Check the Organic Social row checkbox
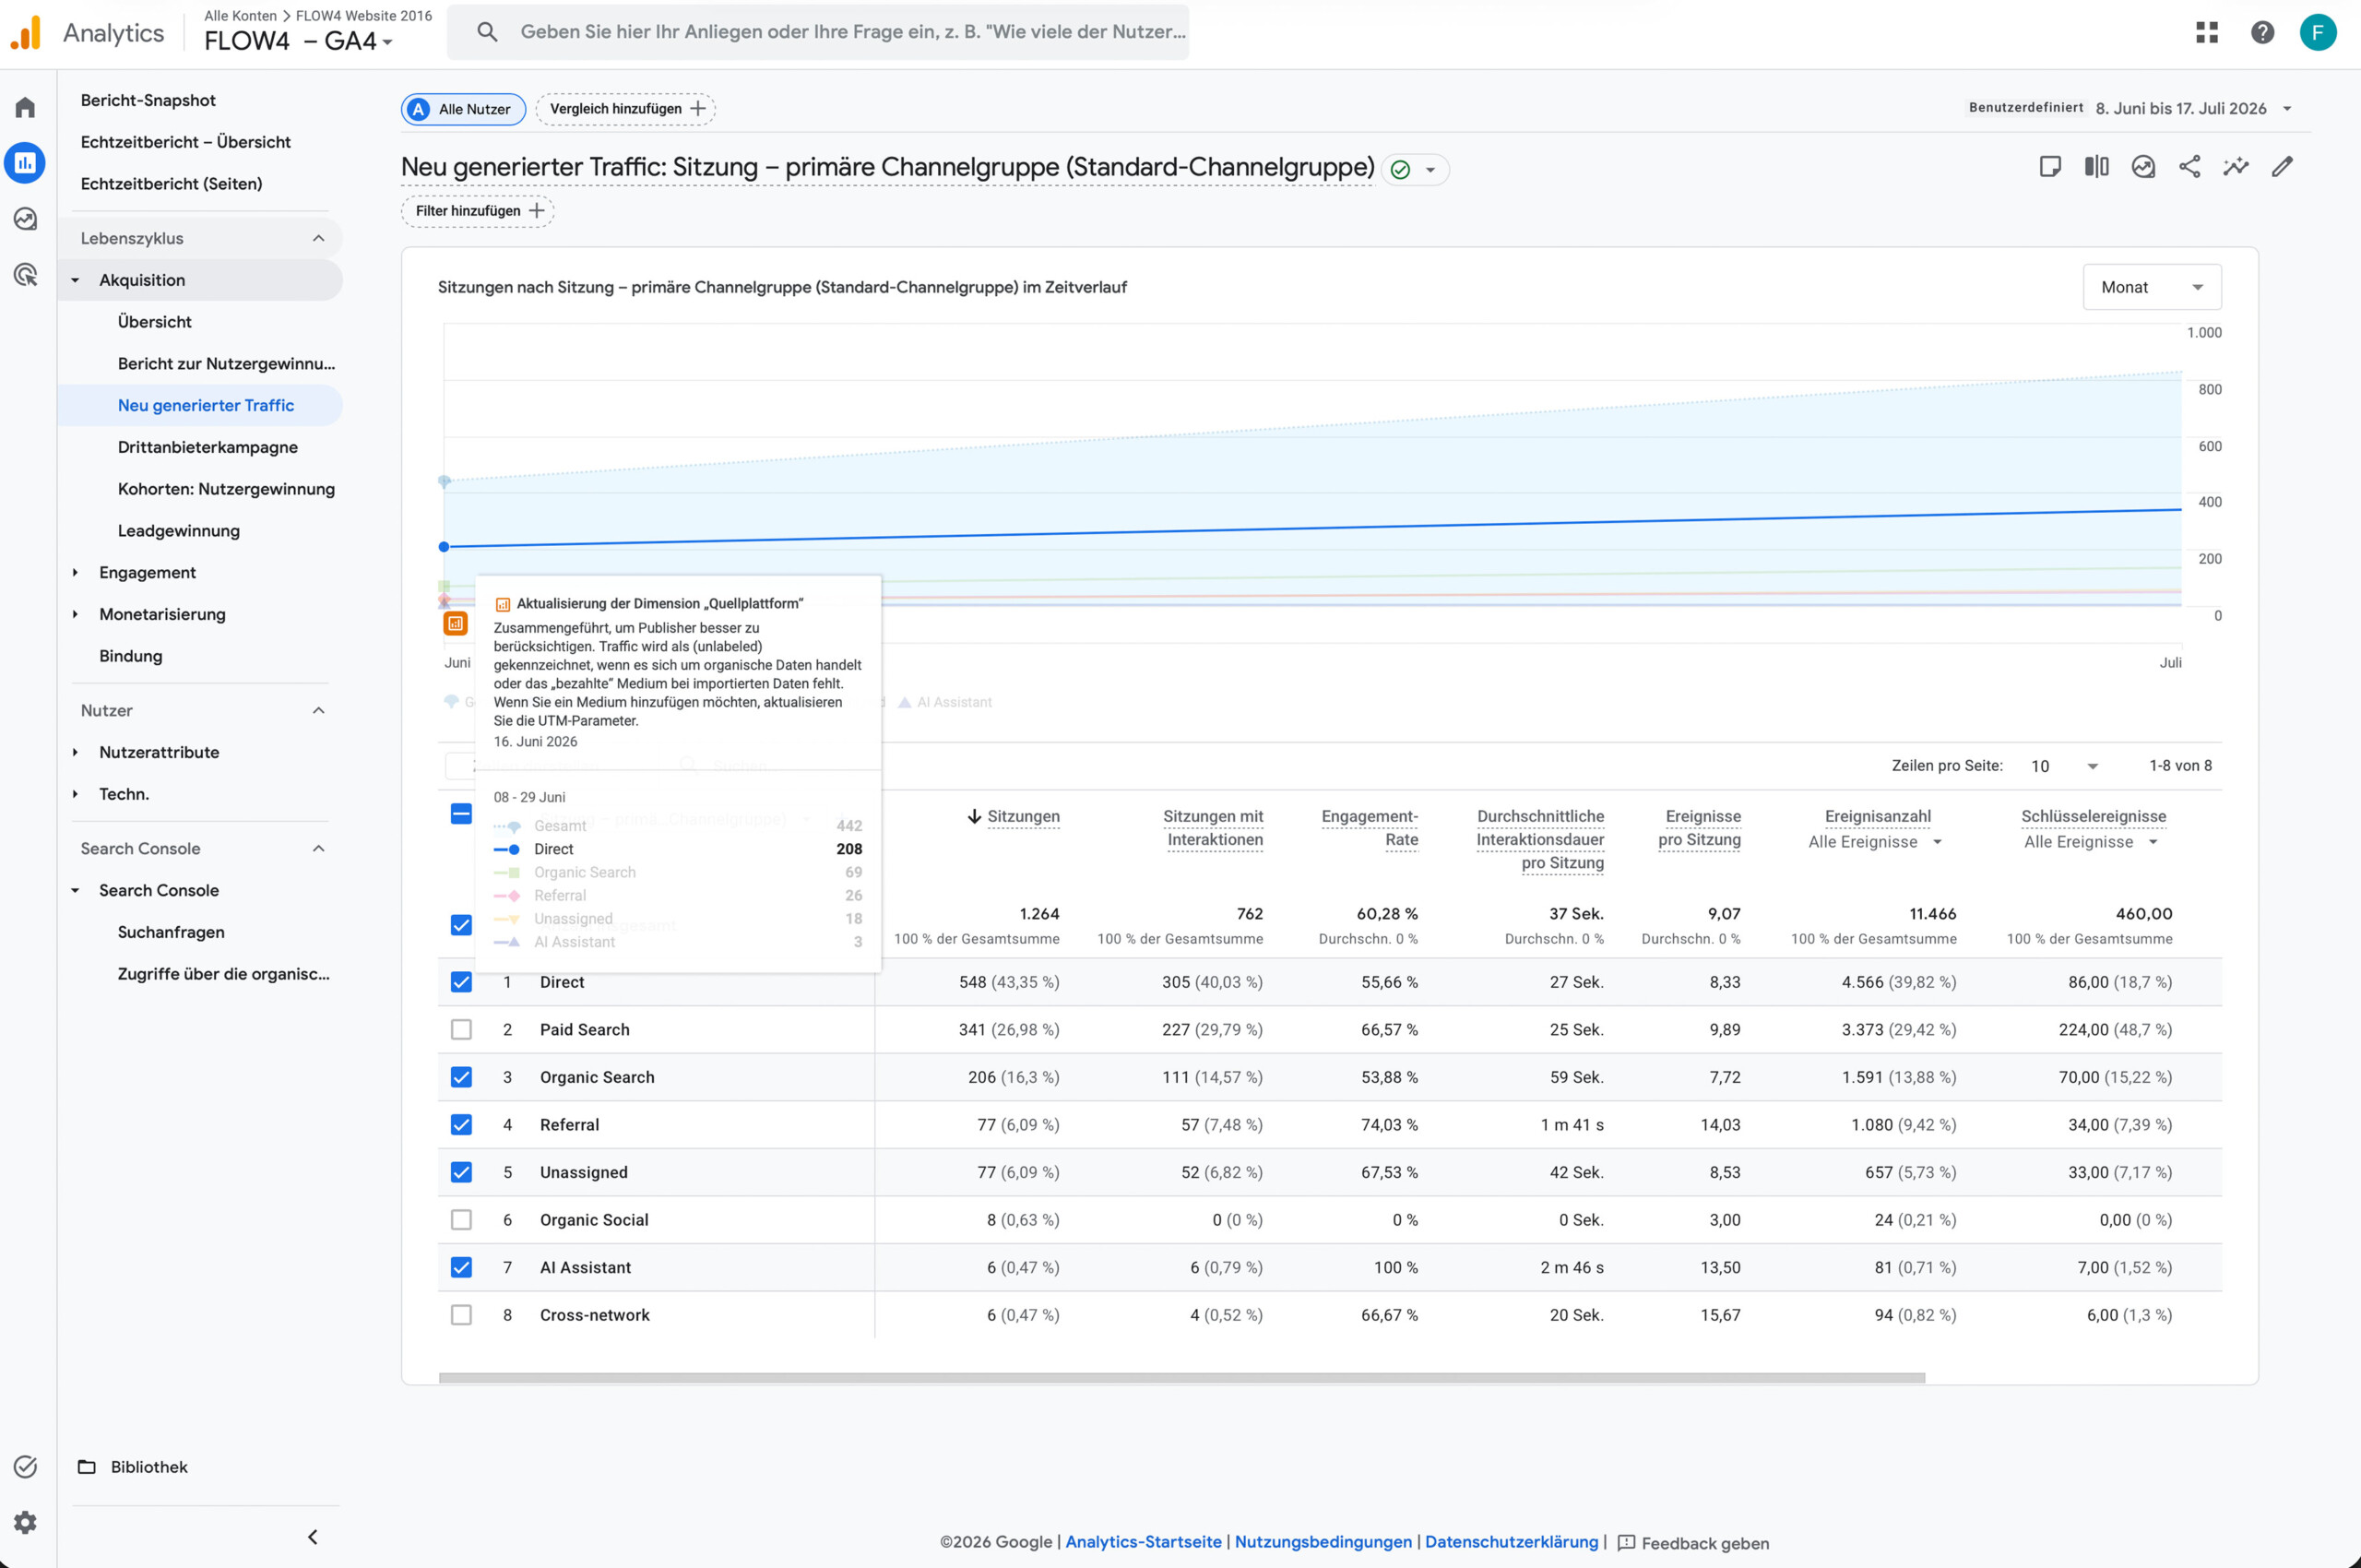The height and width of the screenshot is (1568, 2361). click(461, 1219)
